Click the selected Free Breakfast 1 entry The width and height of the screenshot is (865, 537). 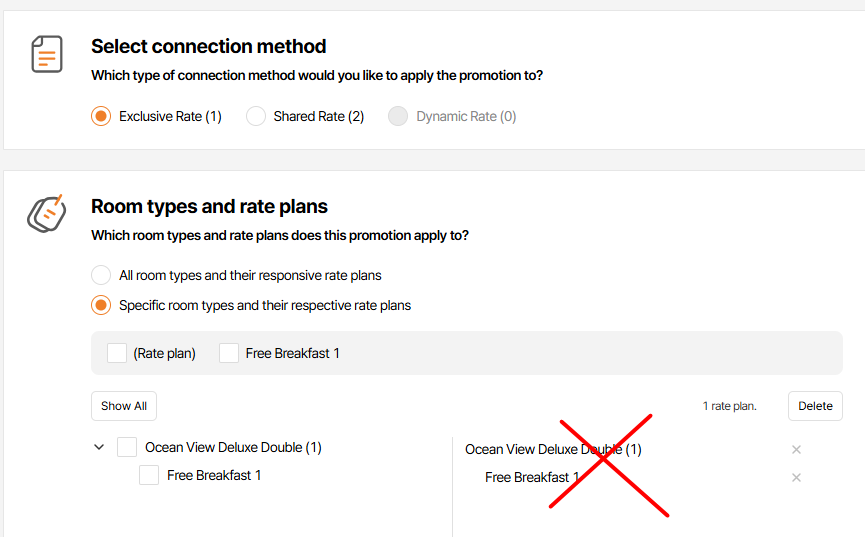tap(532, 478)
